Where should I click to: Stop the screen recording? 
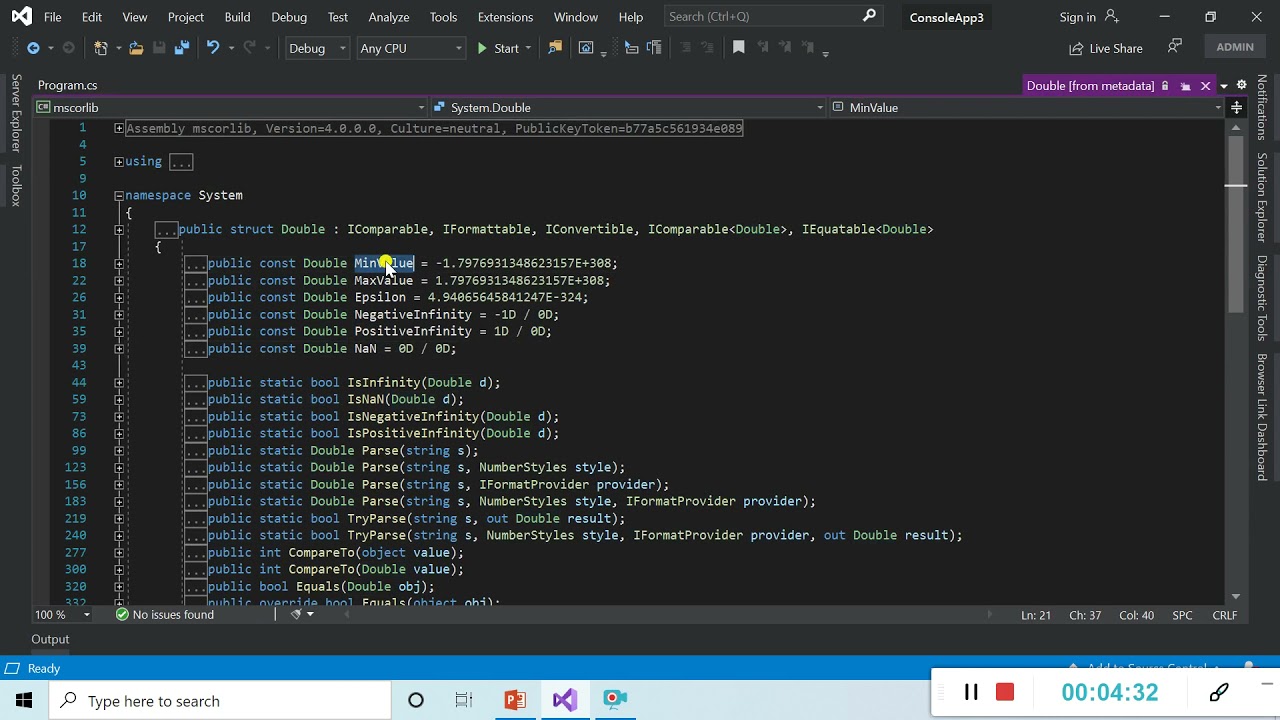1005,692
